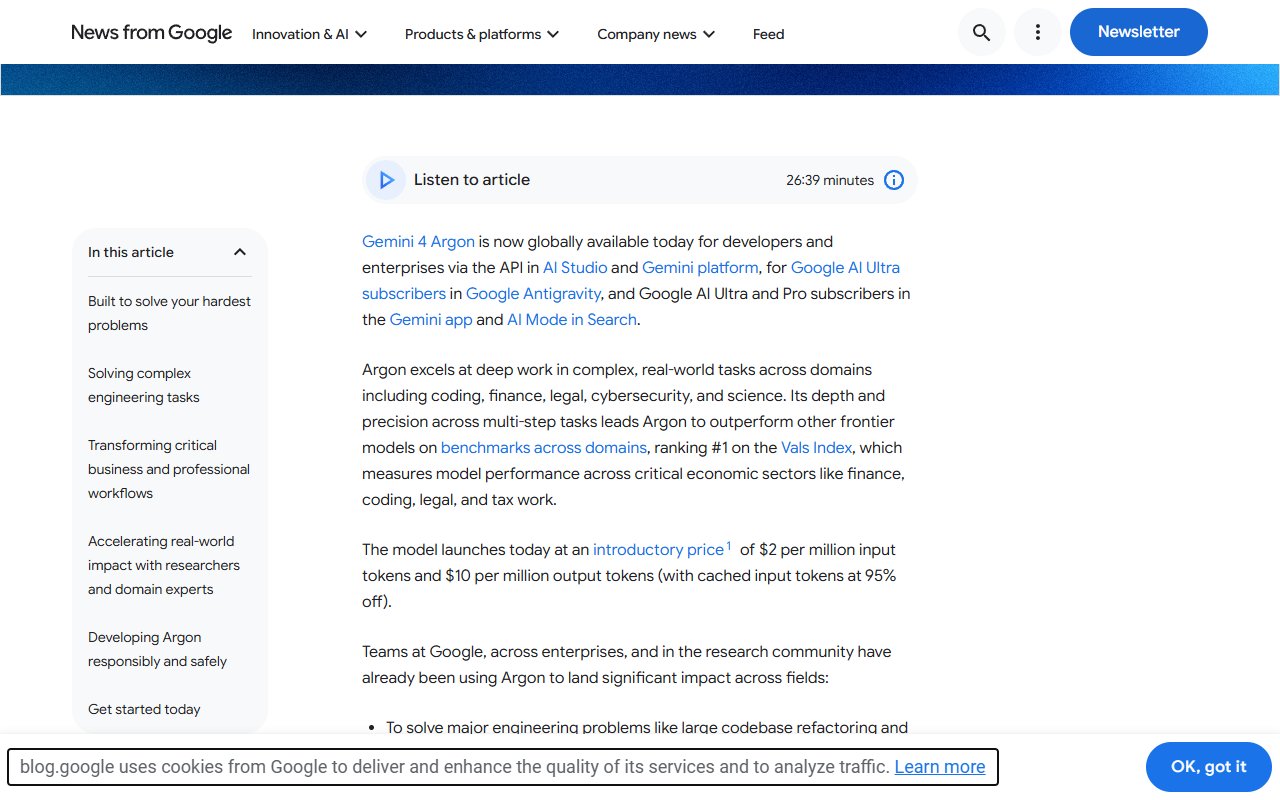Follow the Learn more cookies link
Viewport: 1280px width, 800px height.
coord(940,767)
